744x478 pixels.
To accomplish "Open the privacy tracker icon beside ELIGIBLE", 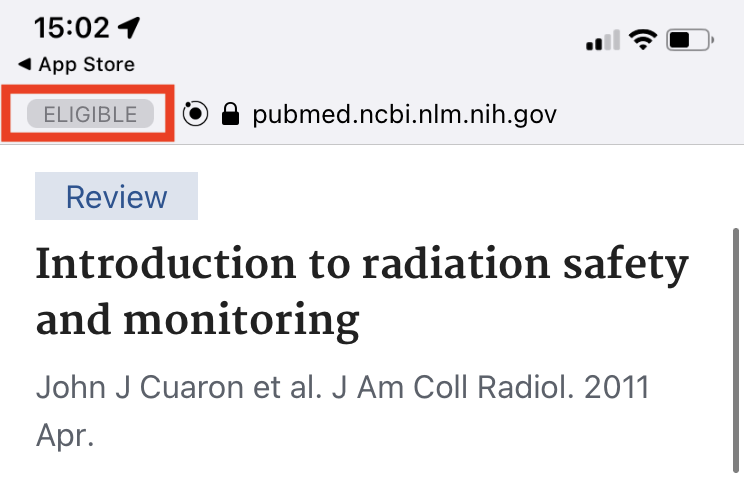I will pos(197,114).
